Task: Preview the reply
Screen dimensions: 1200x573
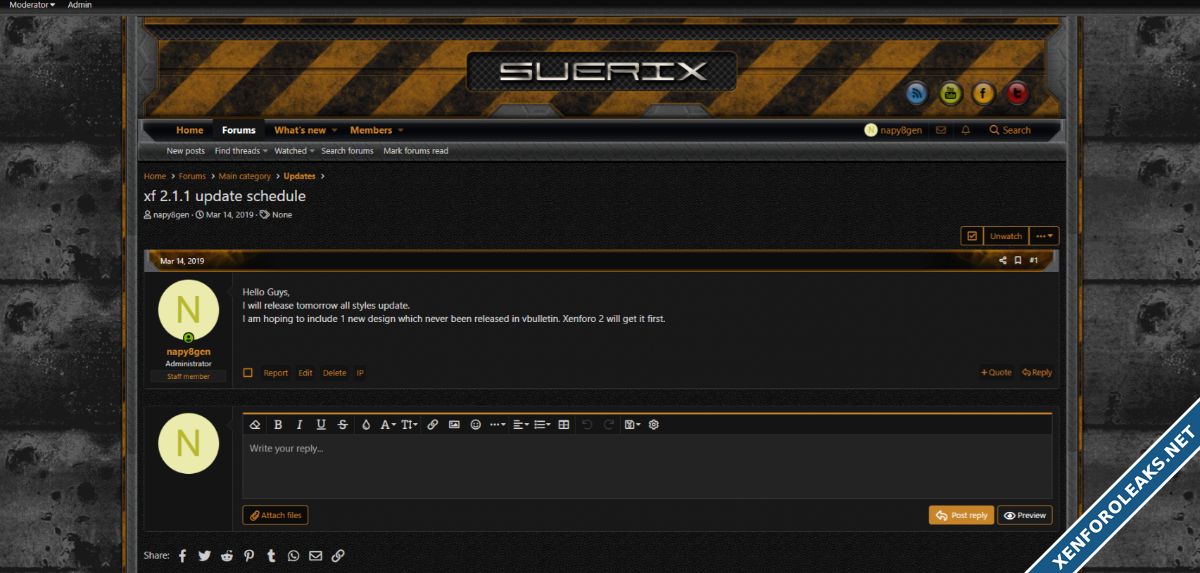Action: pyautogui.click(x=1025, y=515)
